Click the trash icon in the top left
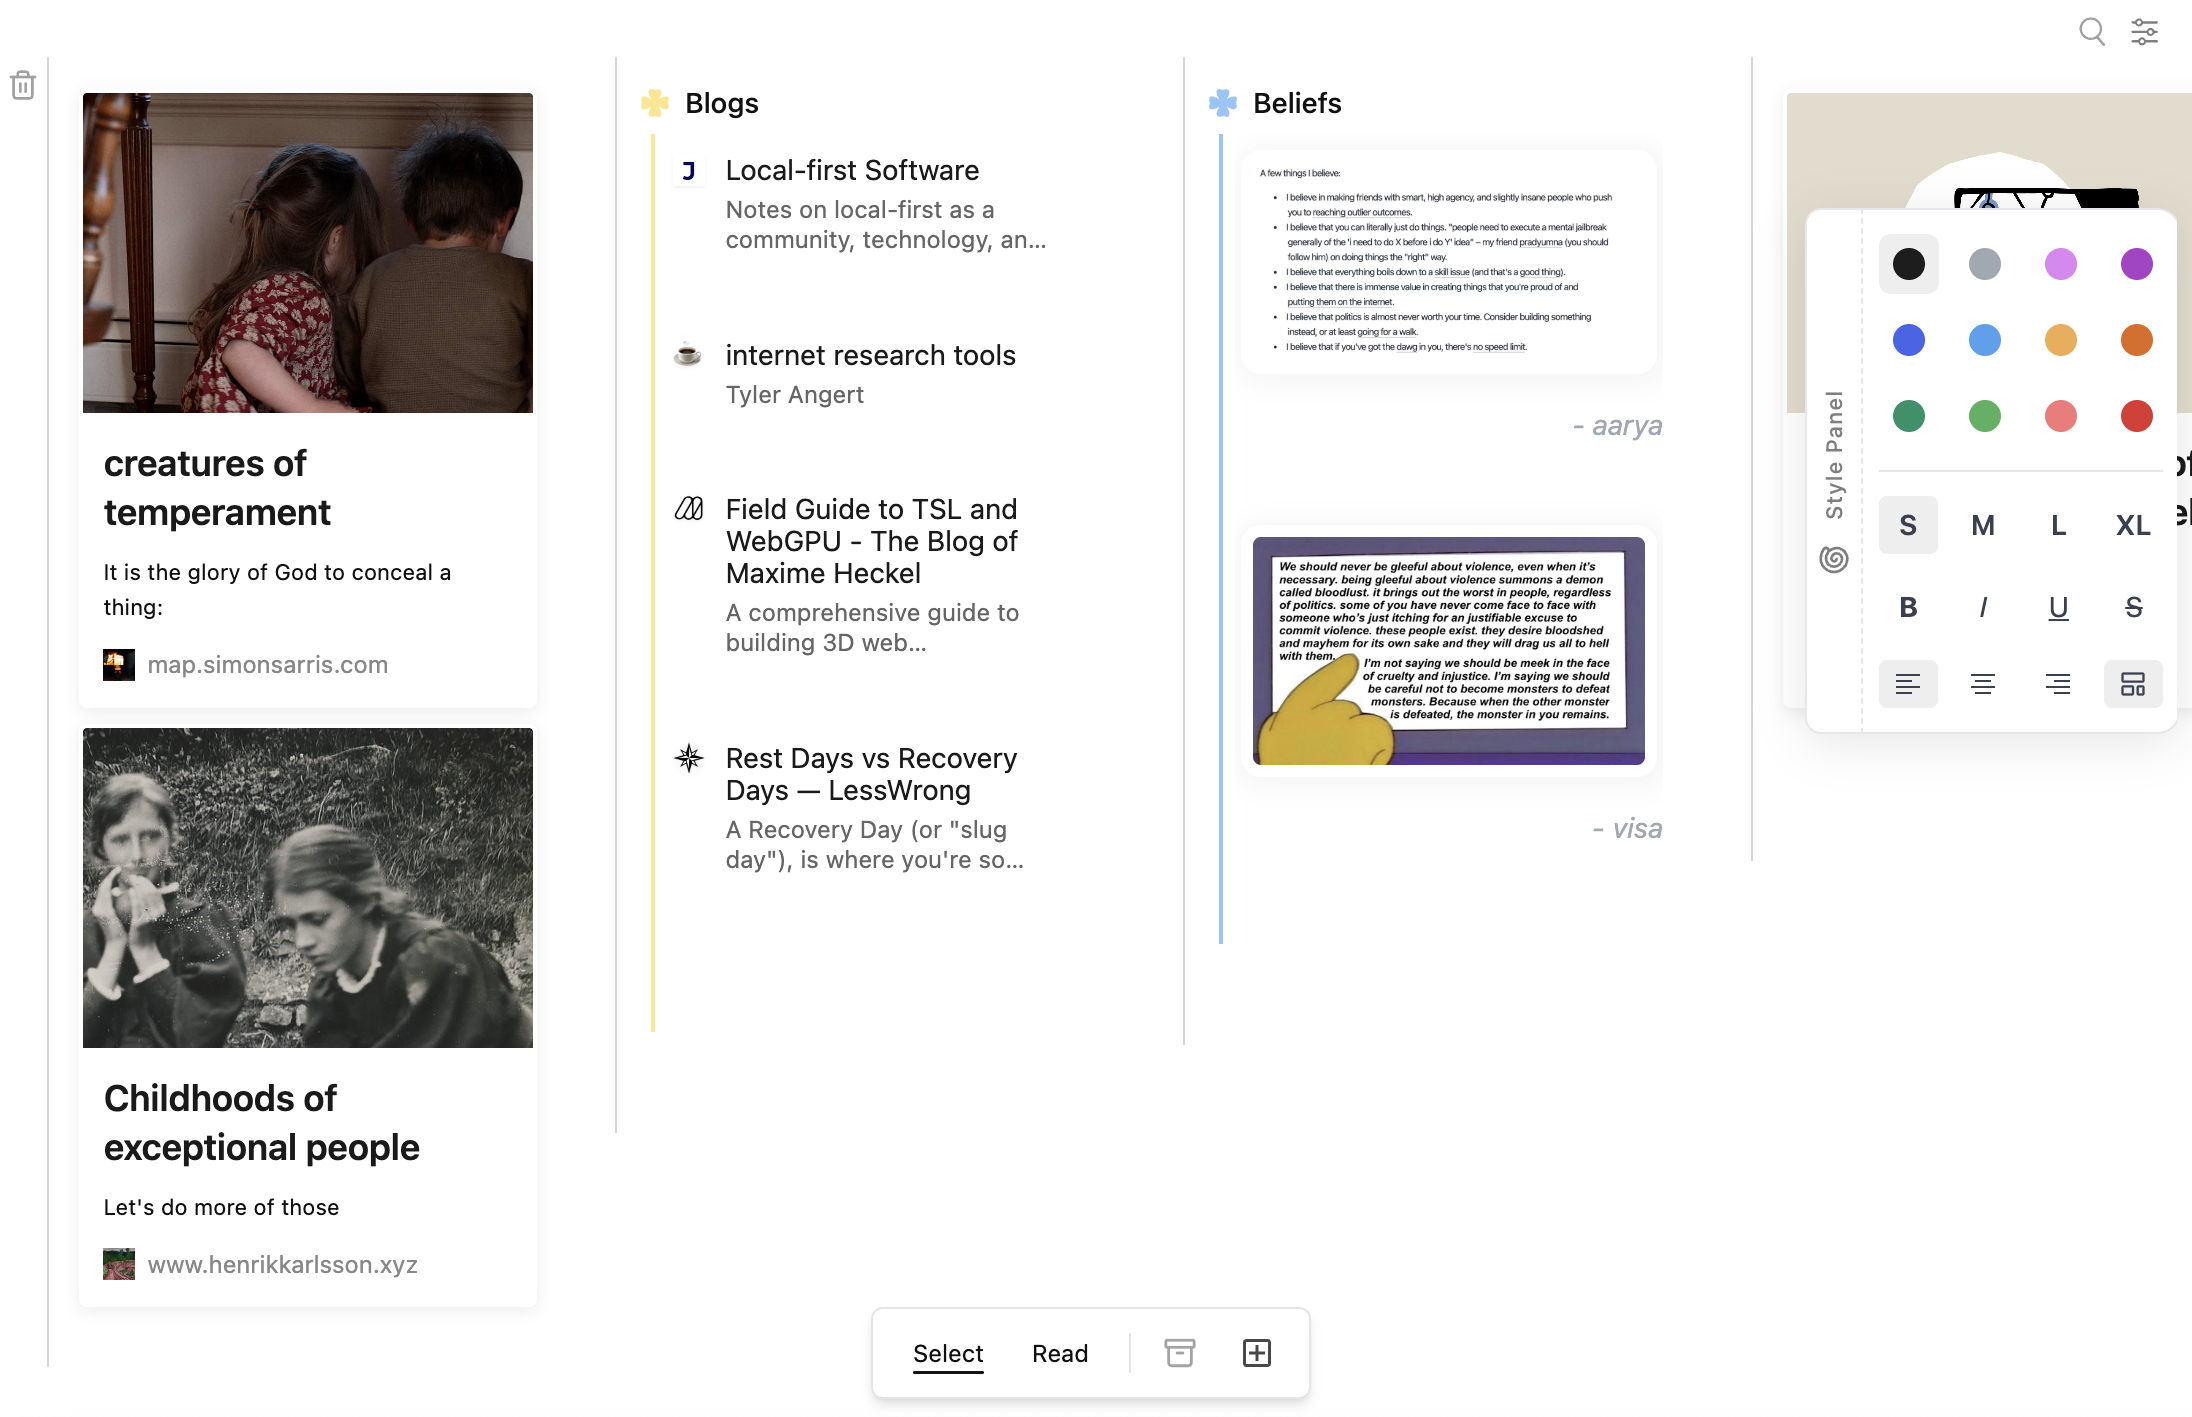 click(22, 85)
